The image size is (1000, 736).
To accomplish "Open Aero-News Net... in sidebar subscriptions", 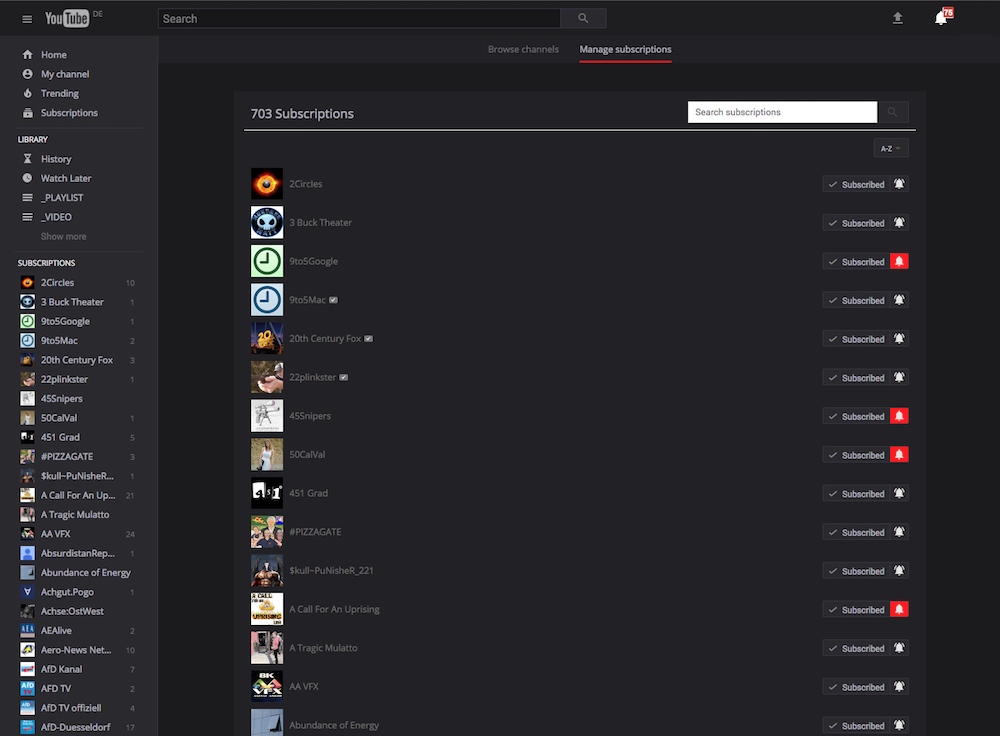I will pos(76,650).
